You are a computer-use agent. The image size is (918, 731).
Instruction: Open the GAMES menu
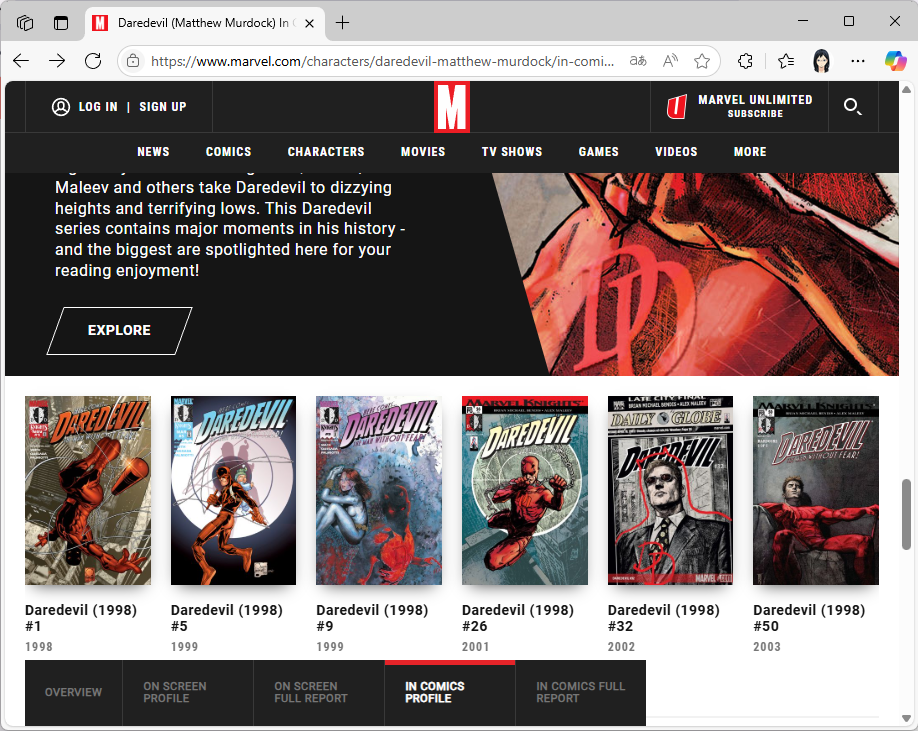(599, 152)
